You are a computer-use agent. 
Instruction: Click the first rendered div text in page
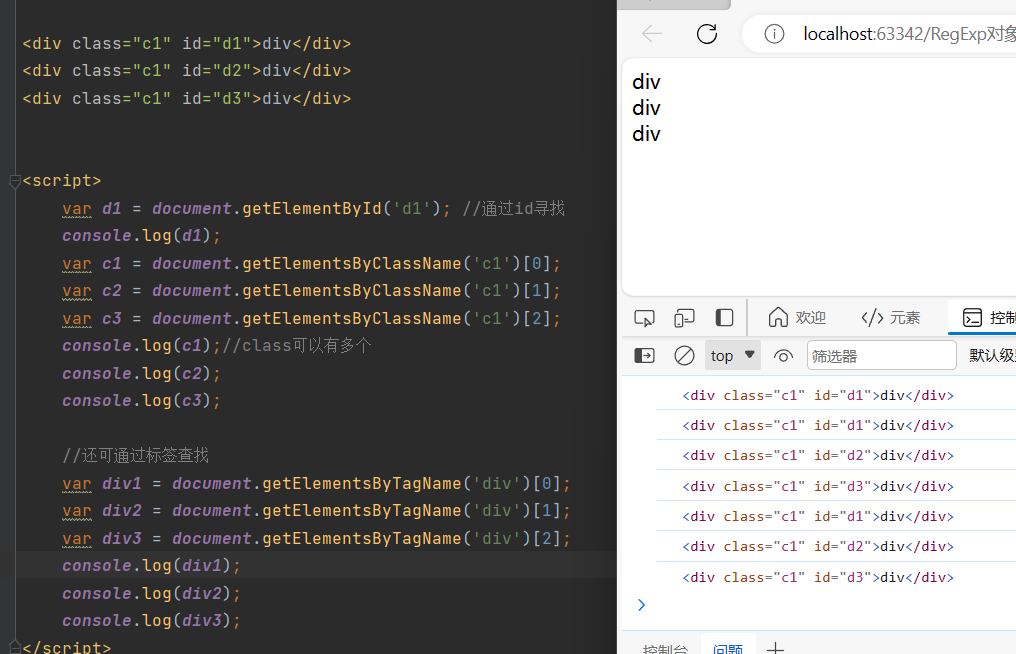tap(646, 82)
